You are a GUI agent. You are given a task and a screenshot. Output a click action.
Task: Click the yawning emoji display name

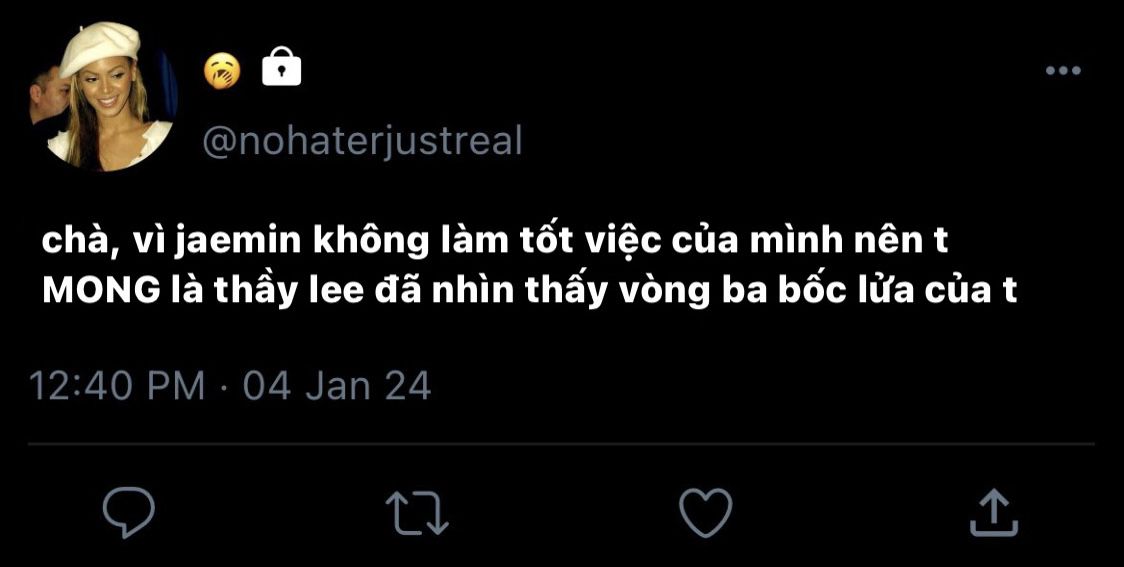tap(222, 71)
